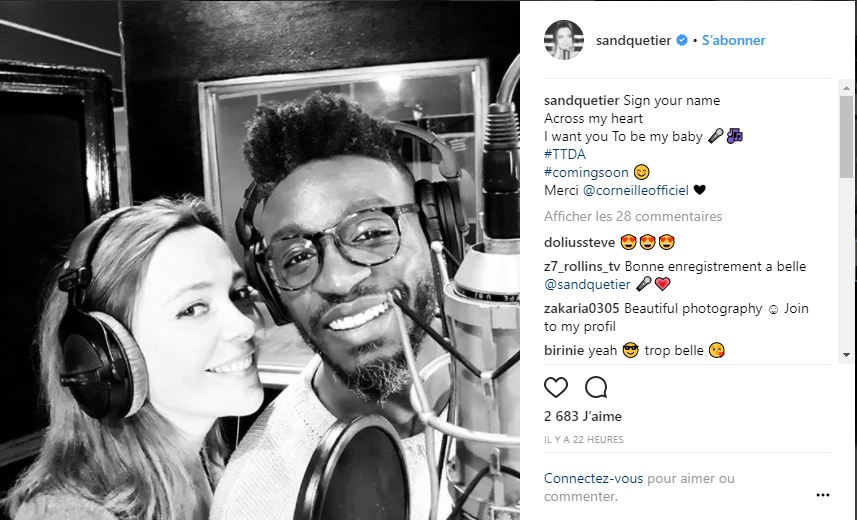857x520 pixels.
Task: Click the IL Y A 22 HEURES timestamp
Action: (584, 440)
